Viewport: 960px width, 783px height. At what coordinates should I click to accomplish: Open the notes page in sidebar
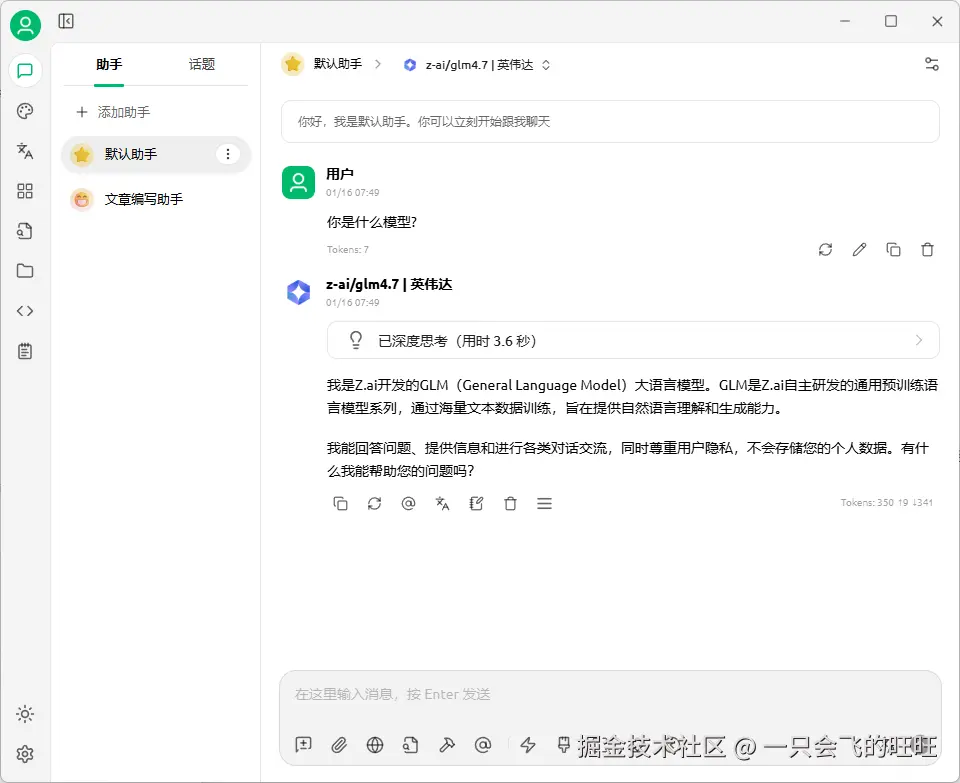pyautogui.click(x=25, y=351)
